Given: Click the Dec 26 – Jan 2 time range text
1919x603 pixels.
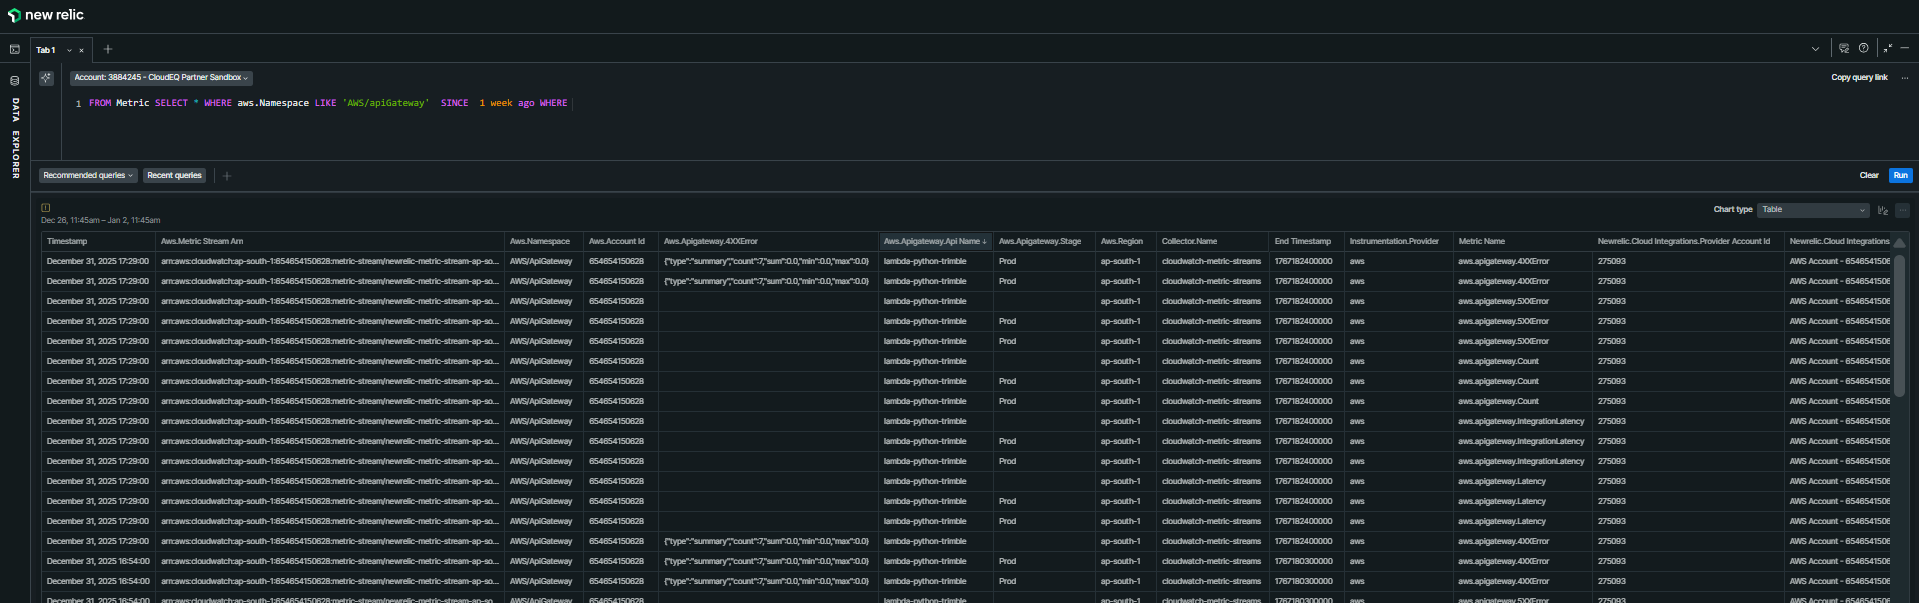Looking at the screenshot, I should (x=100, y=220).
